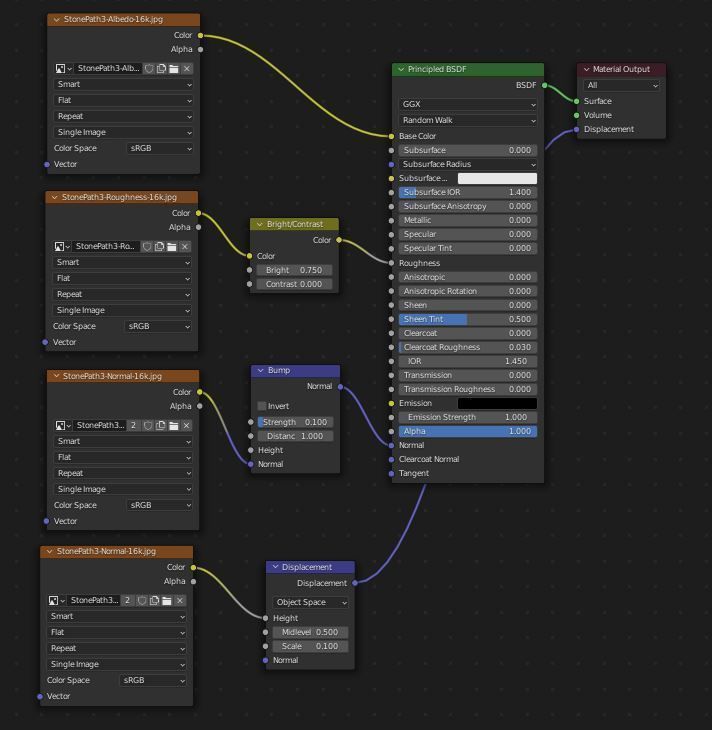Open image folder icon in Roughness node

pyautogui.click(x=172, y=246)
